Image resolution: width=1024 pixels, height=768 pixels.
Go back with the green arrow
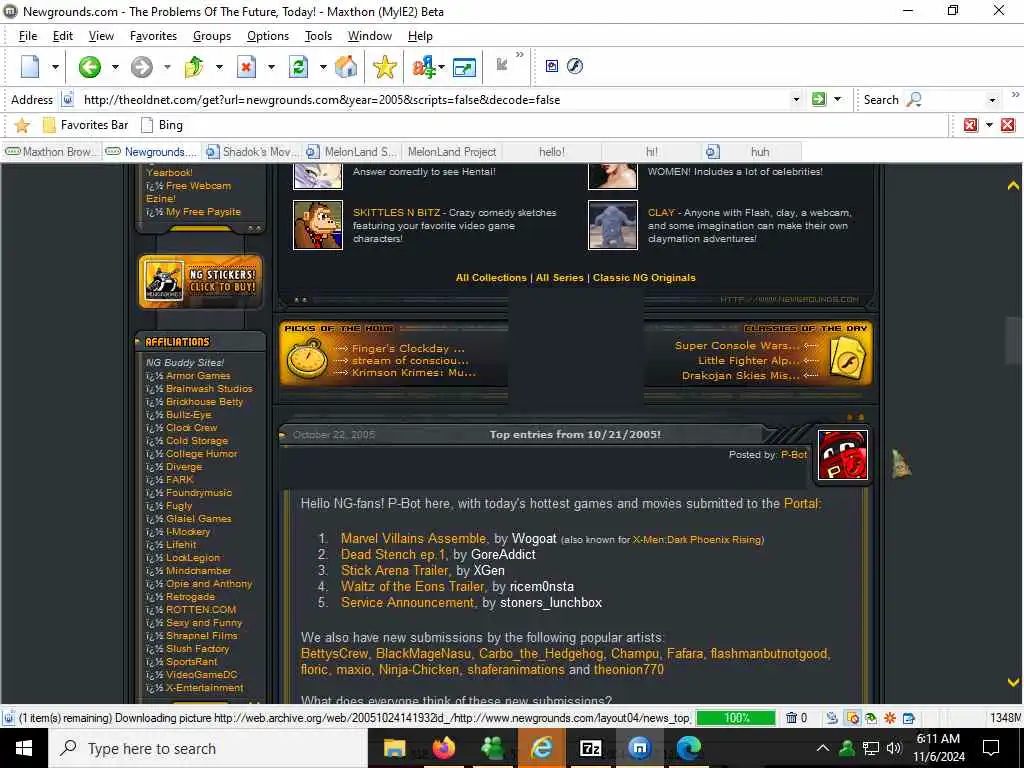tap(89, 66)
